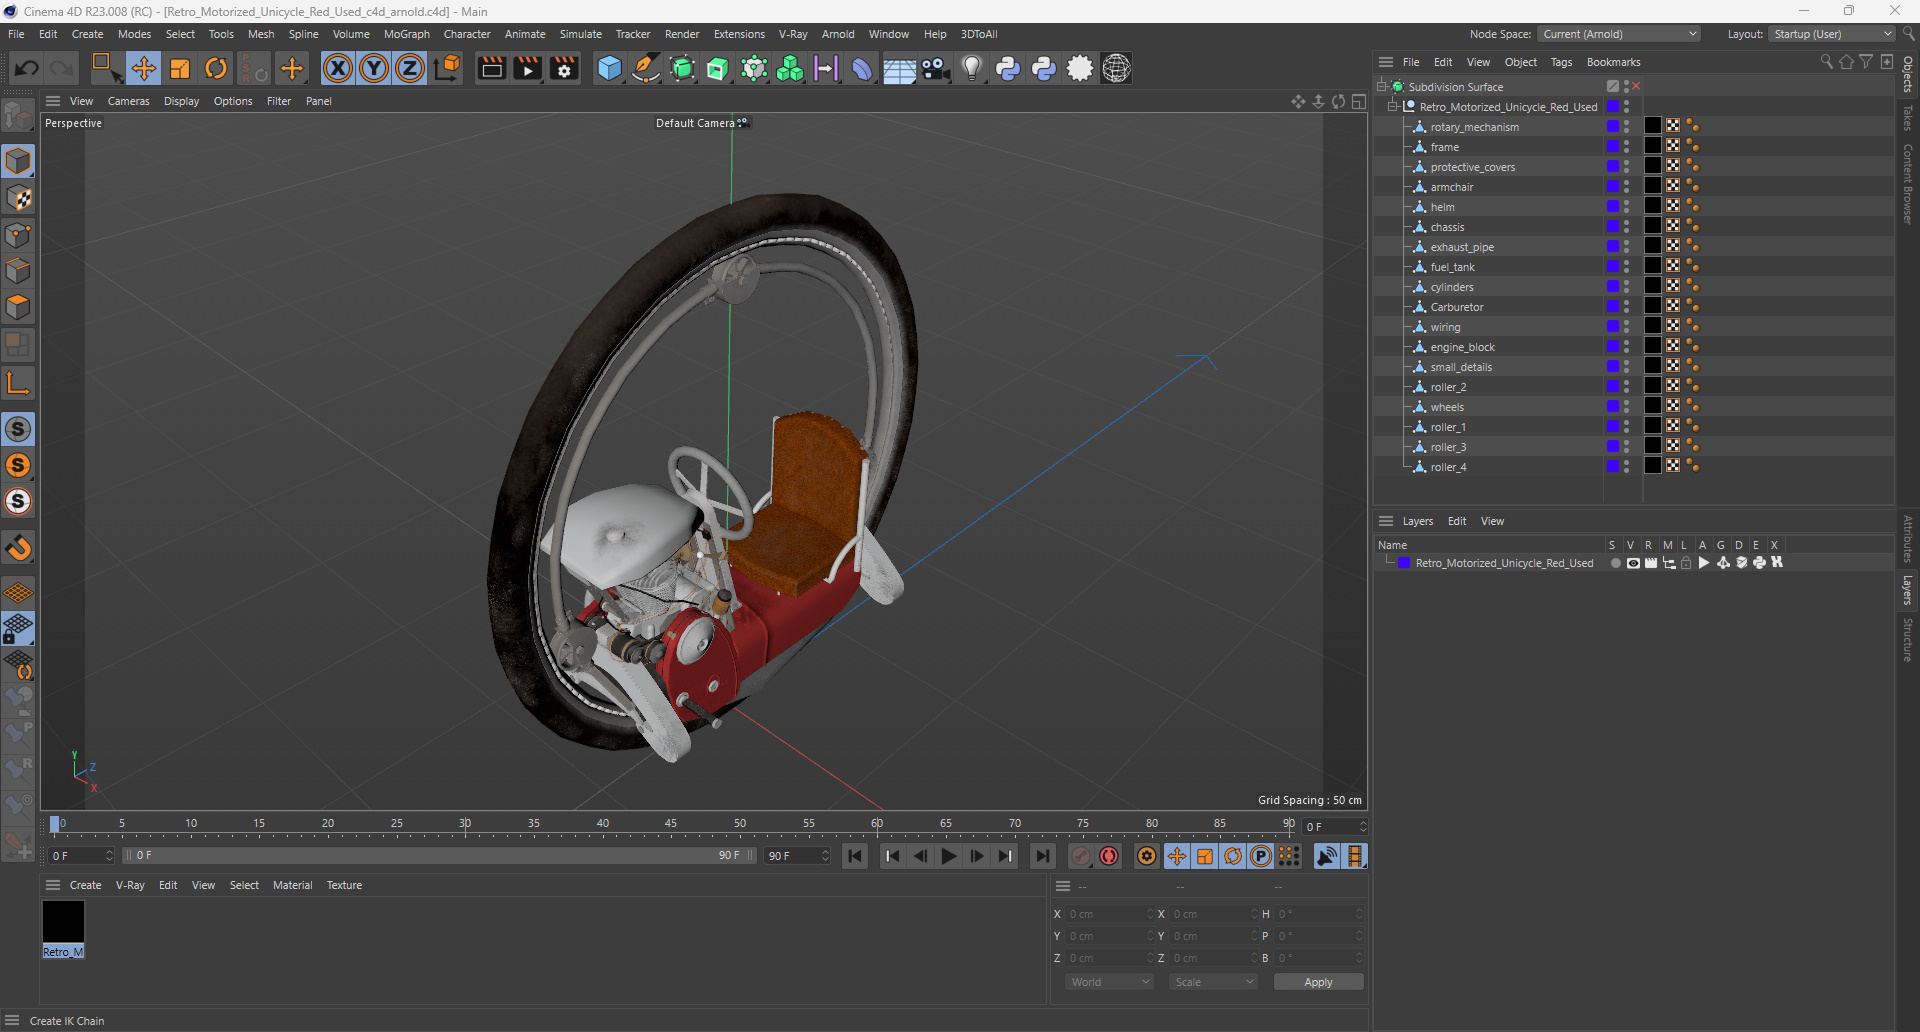Select the Retro_M material thumbnail
Screen dimensions: 1920x1032
pyautogui.click(x=63, y=922)
